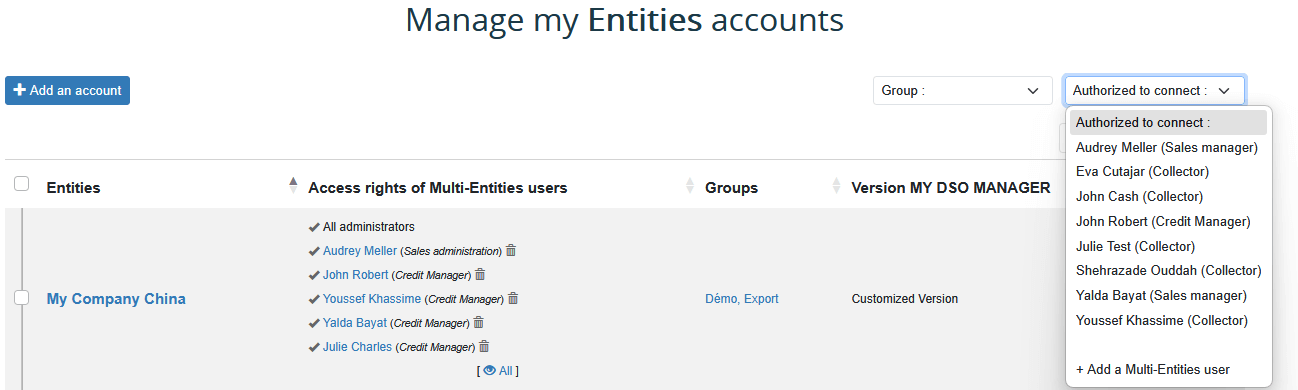Choose Youssef Khassime (Collector) option
This screenshot has width=1298, height=390.
pos(1168,320)
